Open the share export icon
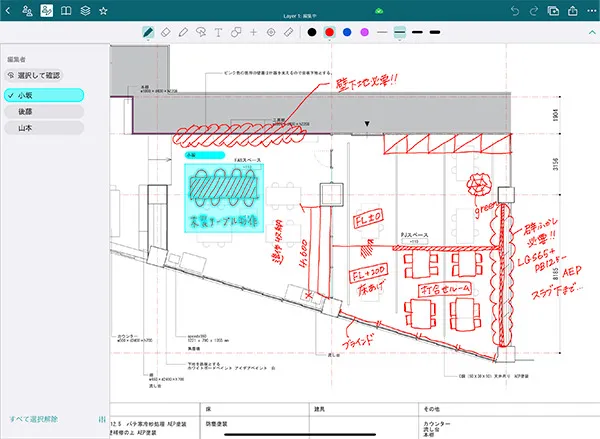 coord(572,11)
